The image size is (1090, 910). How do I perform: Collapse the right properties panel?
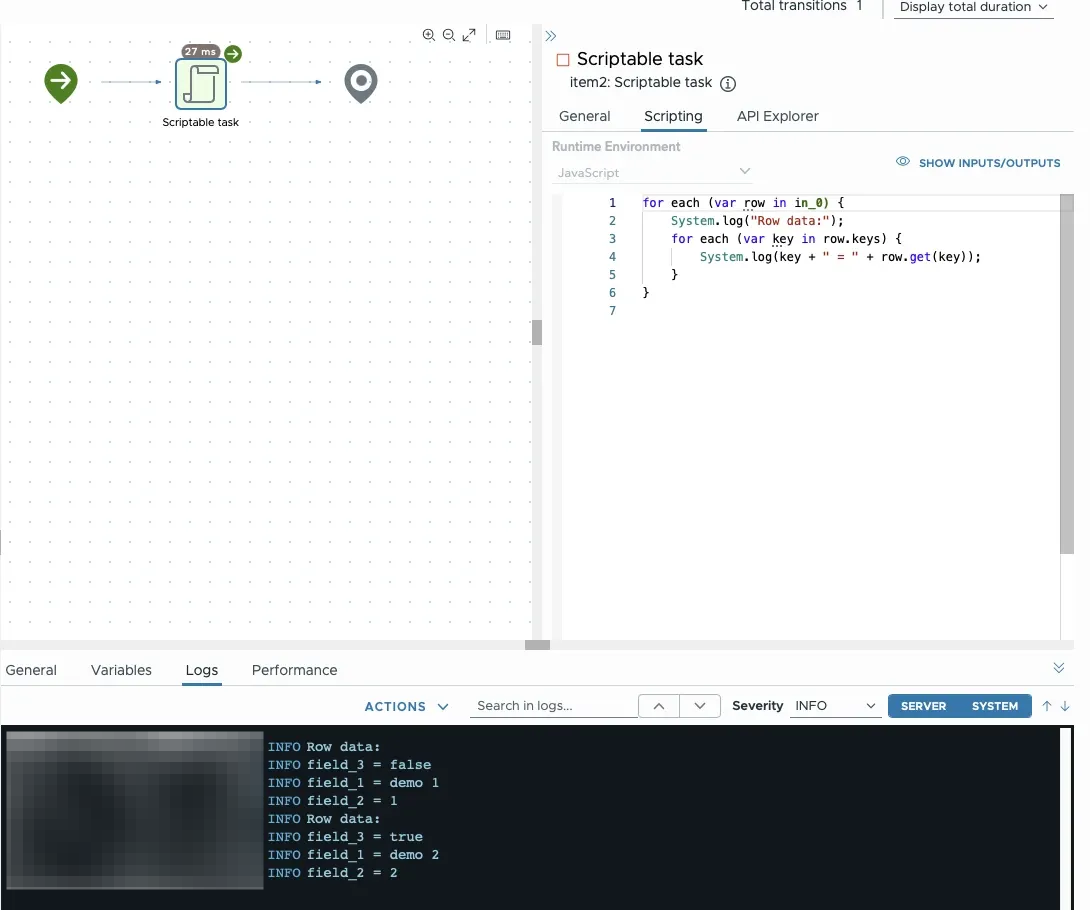point(551,36)
